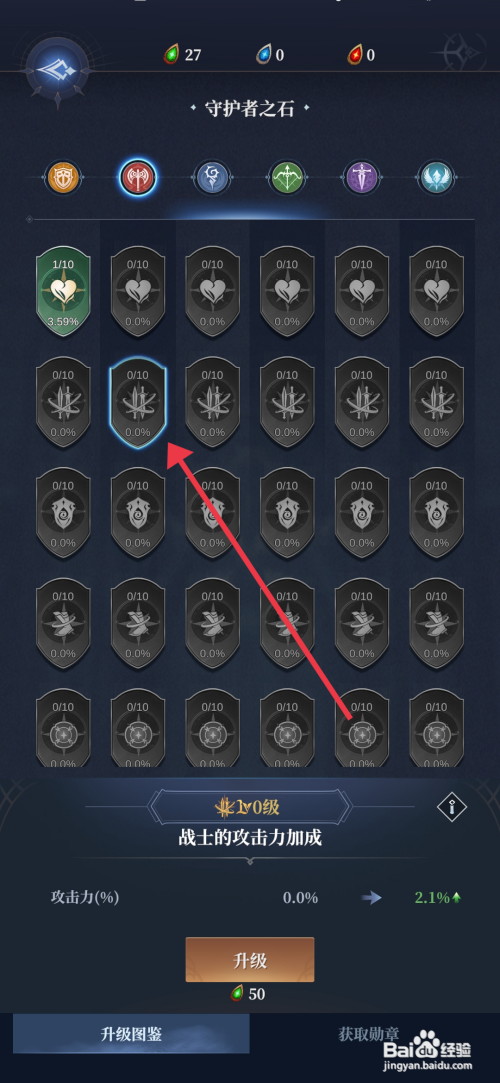Viewport: 500px width, 1083px height.
Task: Click the green gem currency showing 27
Action: pos(182,55)
